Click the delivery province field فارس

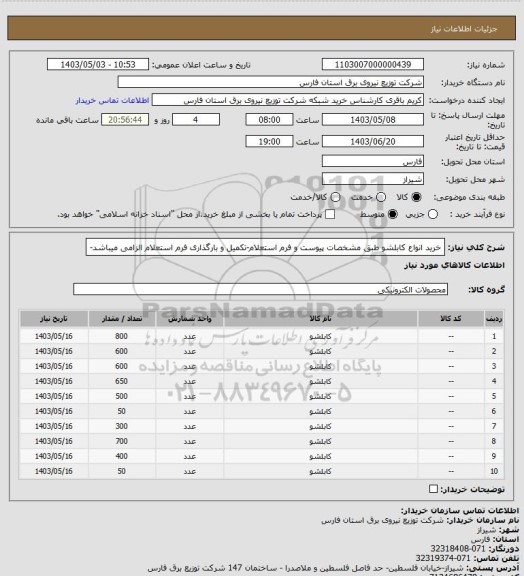coord(373,161)
